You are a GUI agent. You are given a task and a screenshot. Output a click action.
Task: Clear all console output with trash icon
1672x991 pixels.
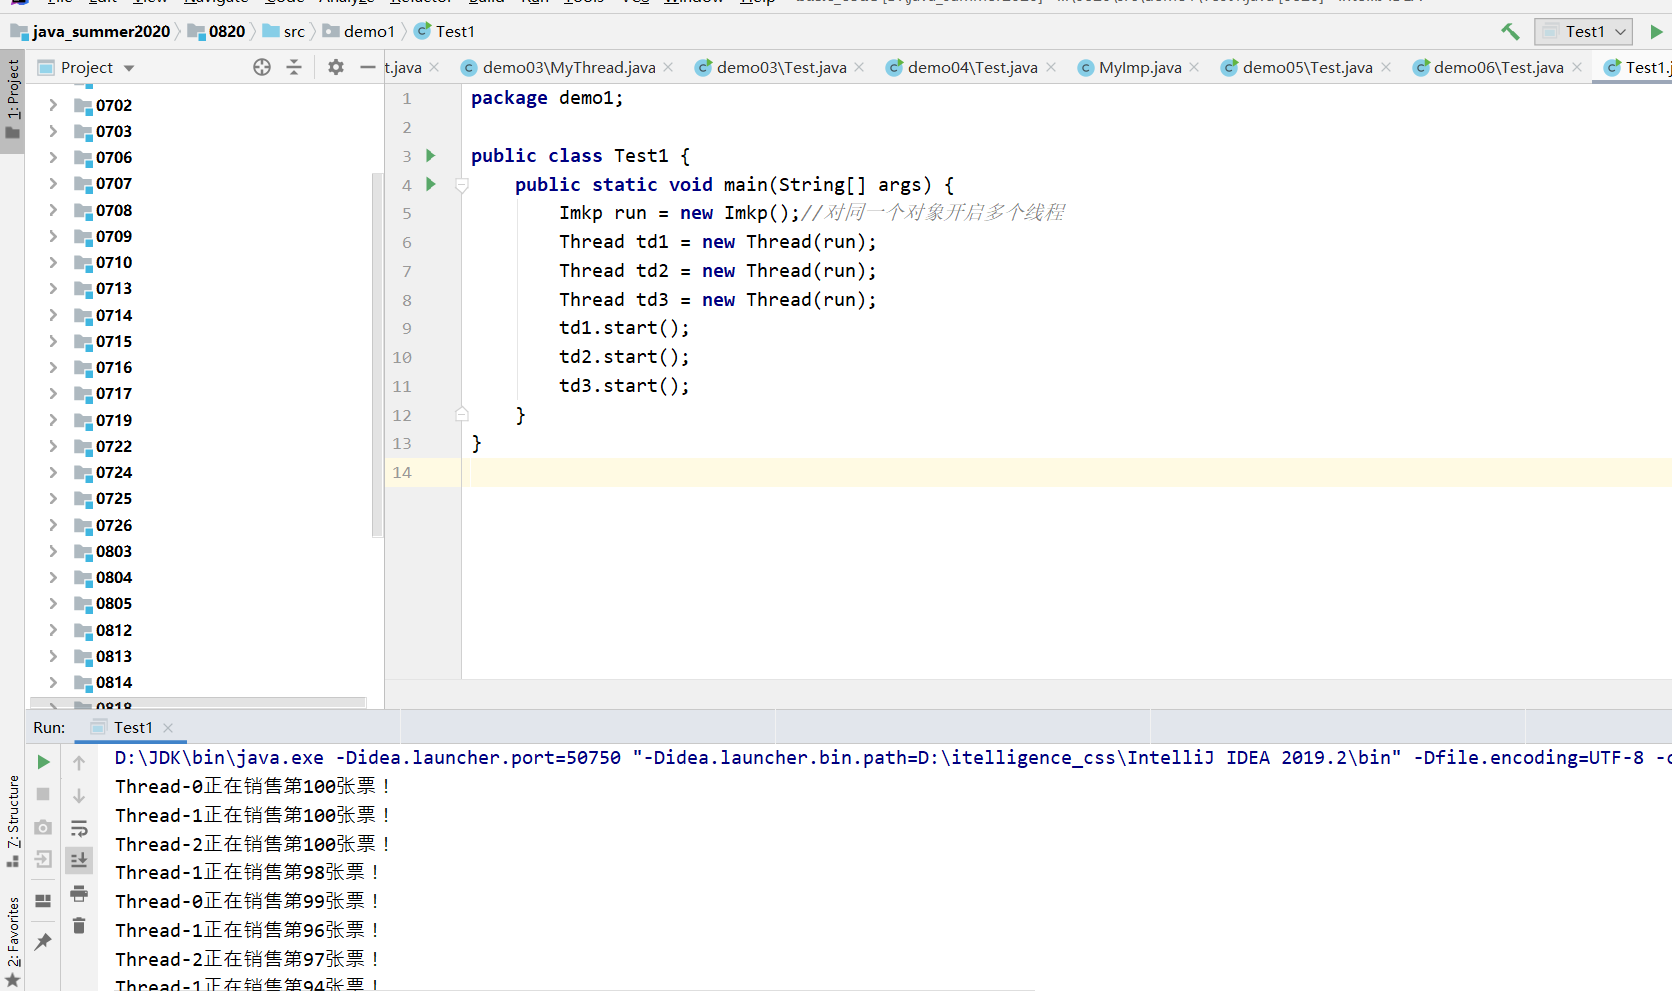[x=79, y=926]
